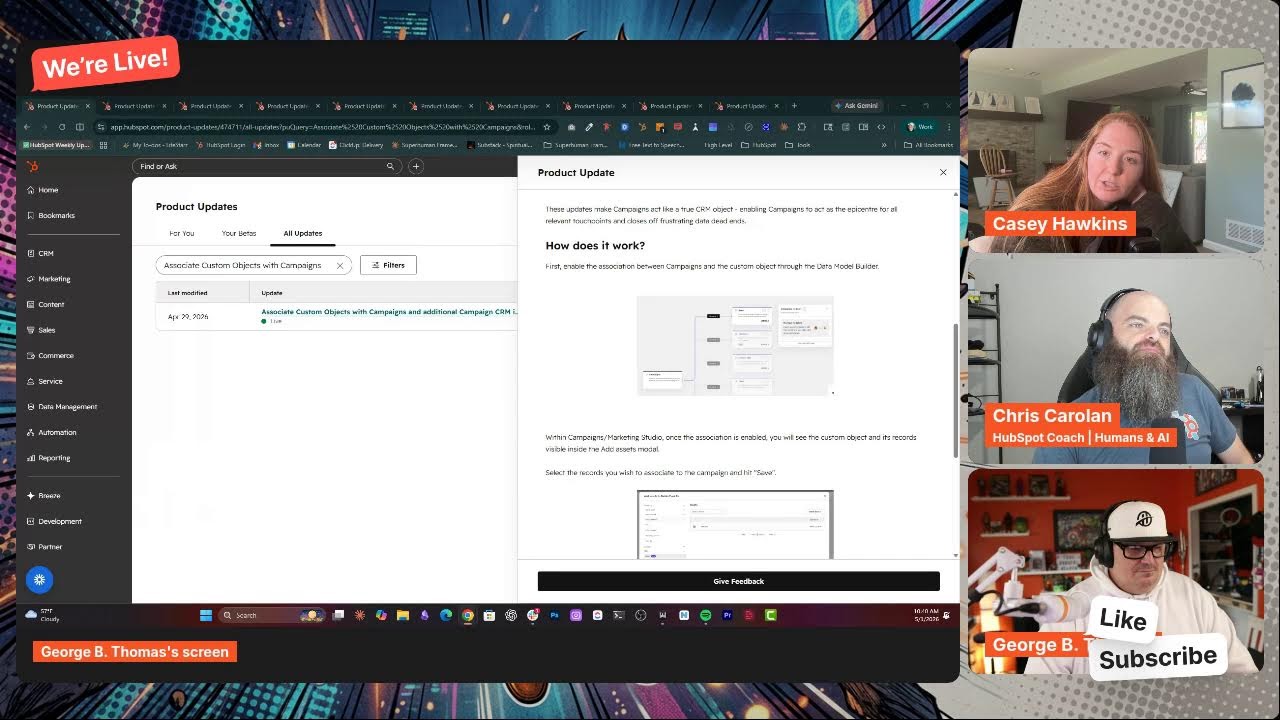Open the HubSpot Login bookmark

click(220, 145)
